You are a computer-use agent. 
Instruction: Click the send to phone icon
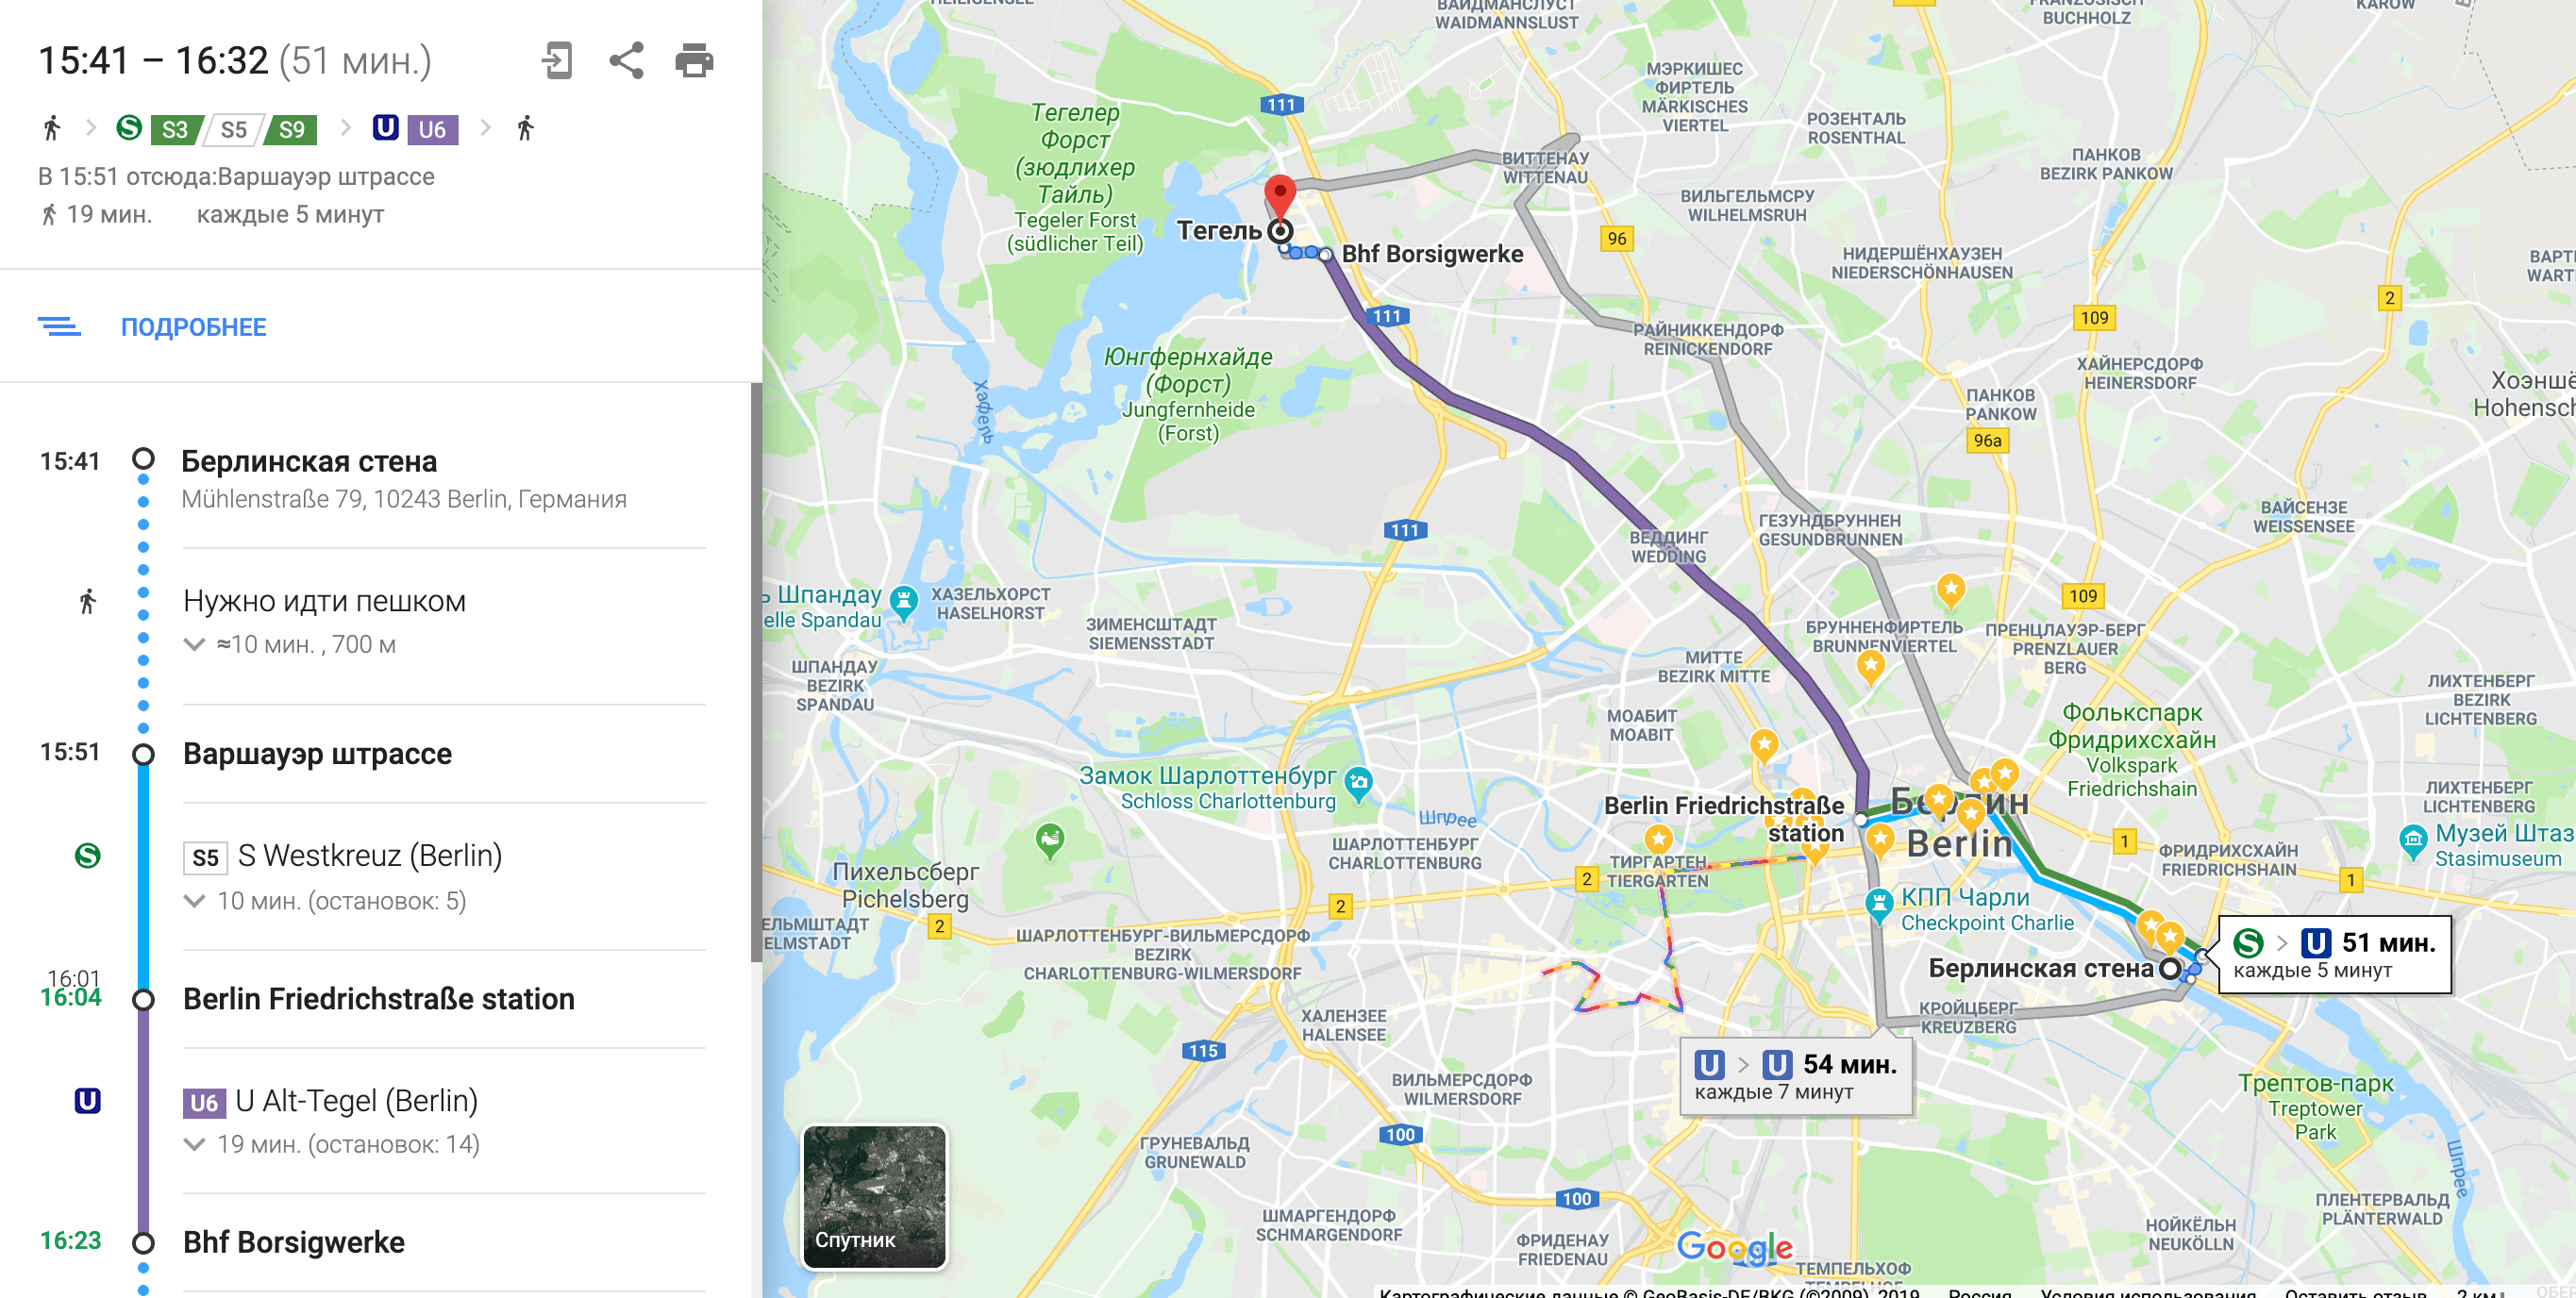(x=557, y=61)
